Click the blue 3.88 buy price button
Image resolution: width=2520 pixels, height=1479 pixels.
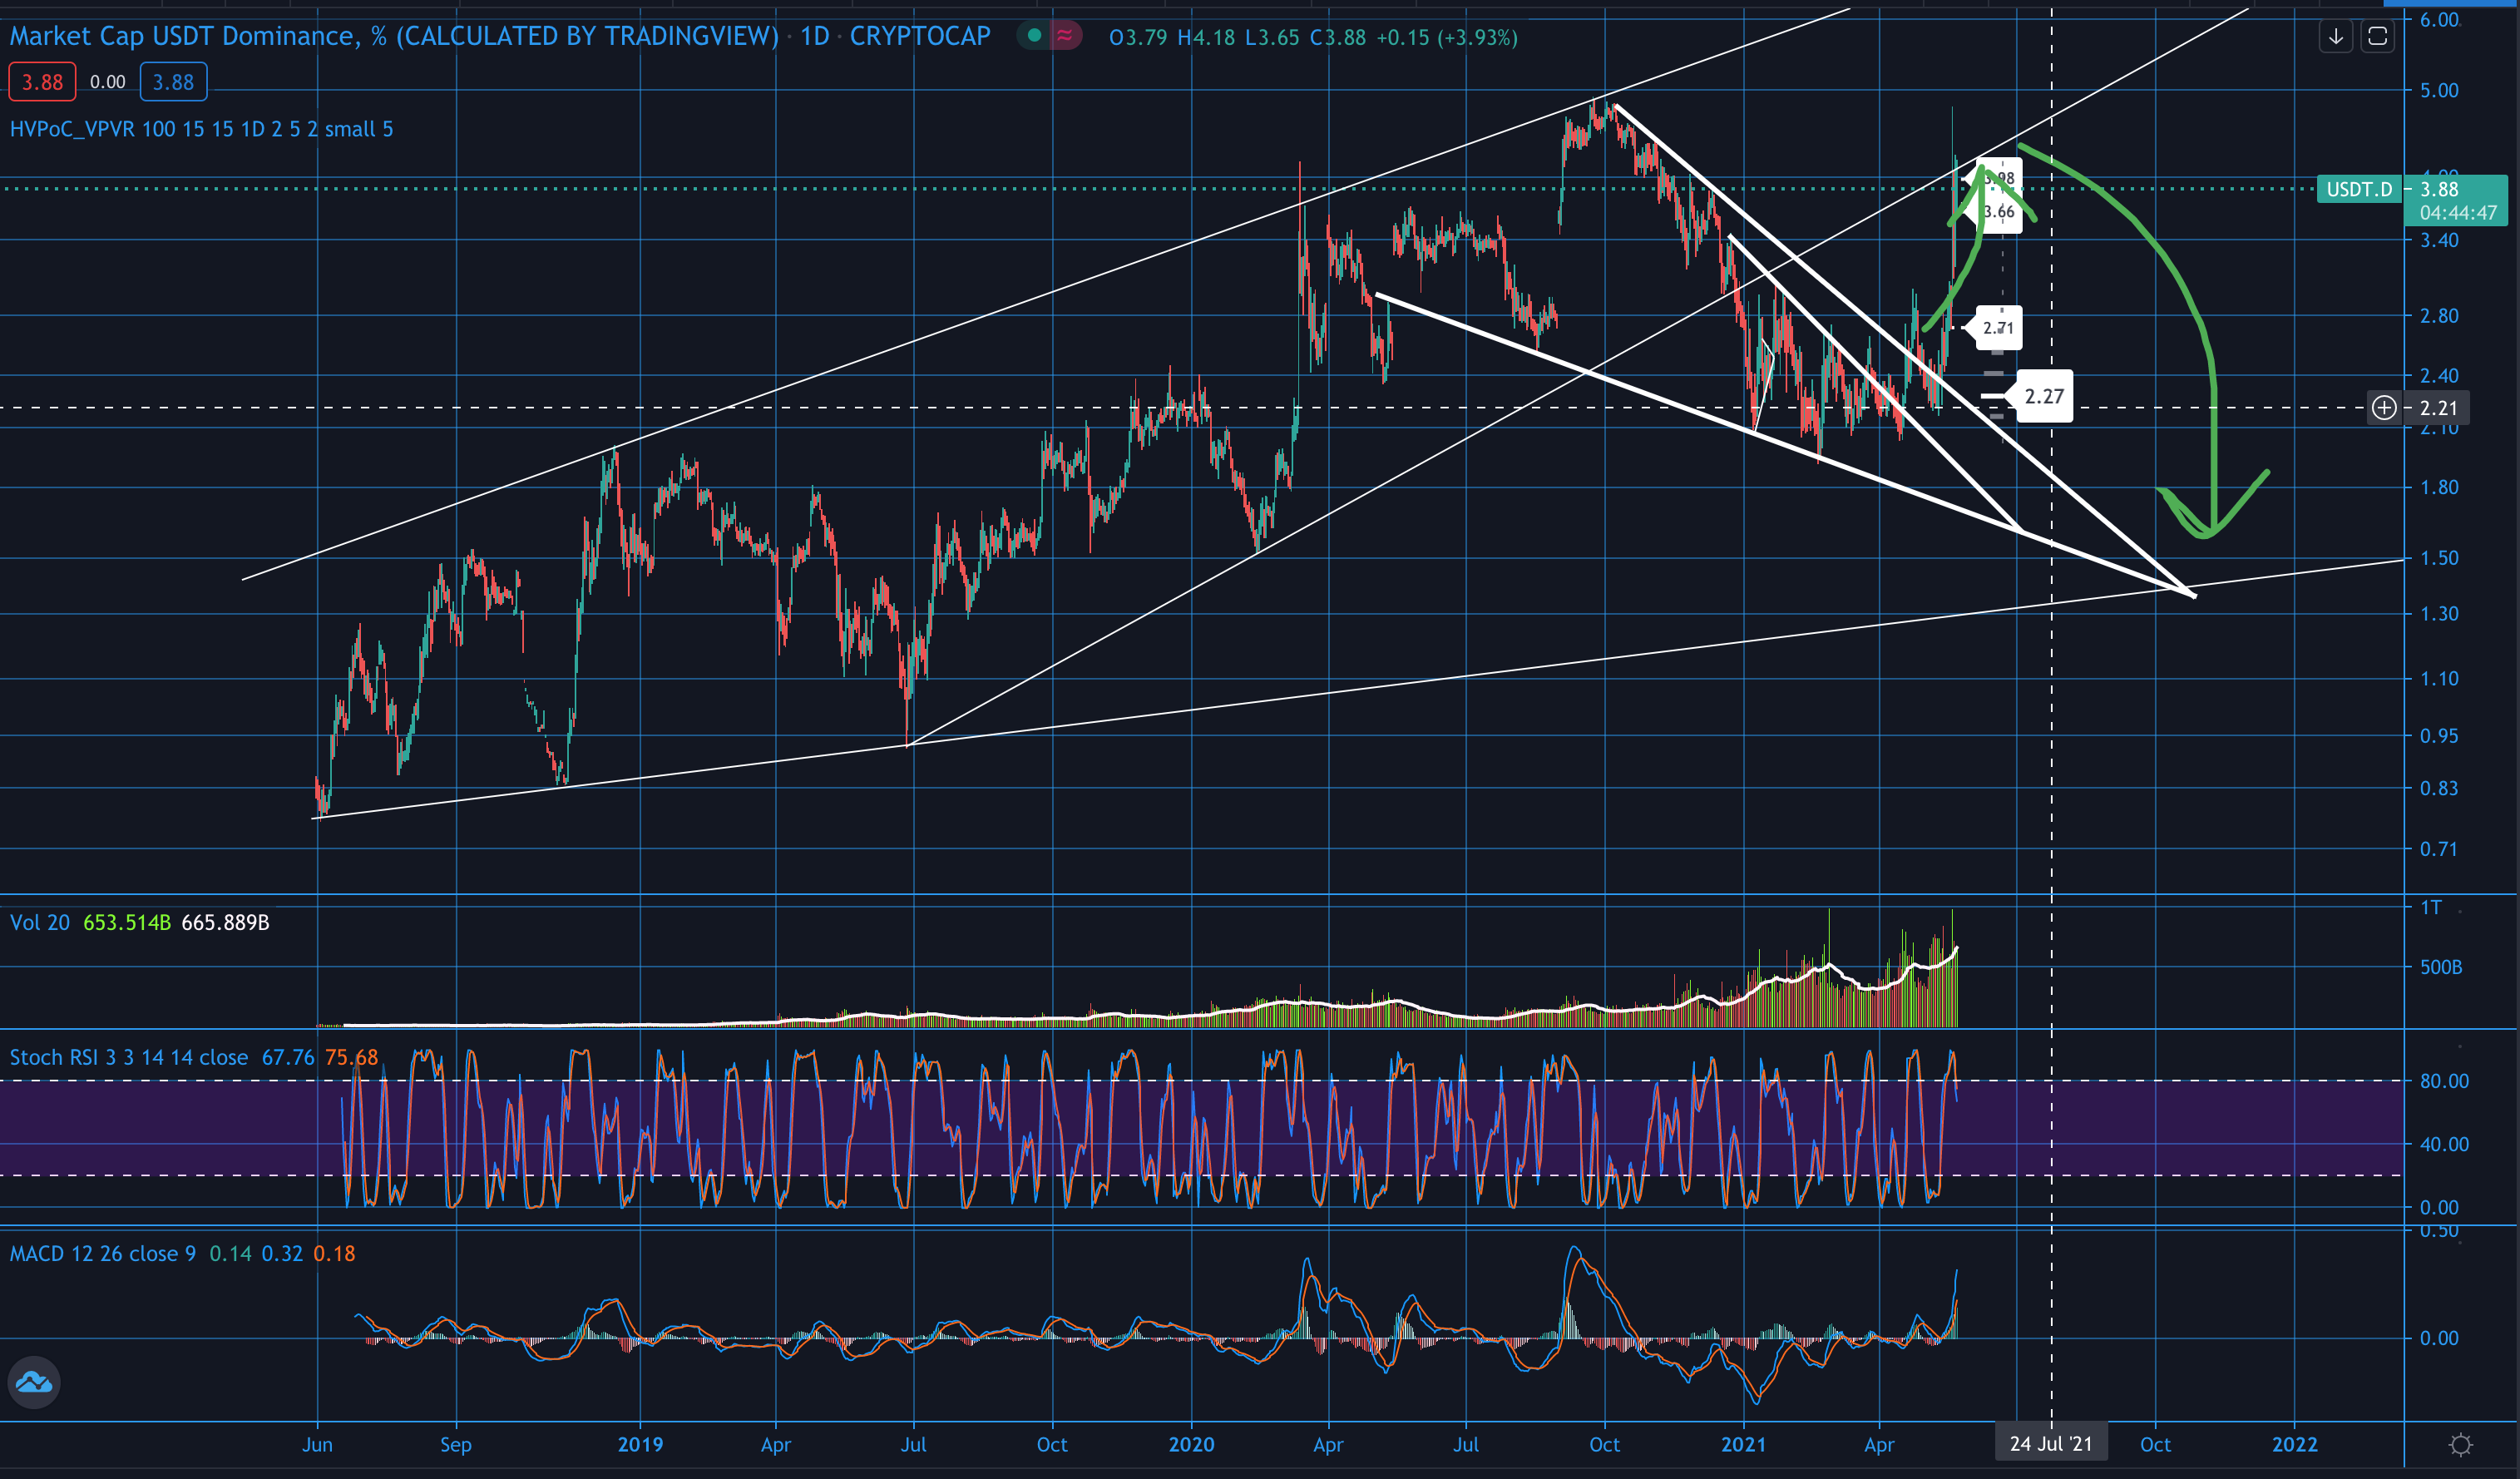pyautogui.click(x=173, y=82)
